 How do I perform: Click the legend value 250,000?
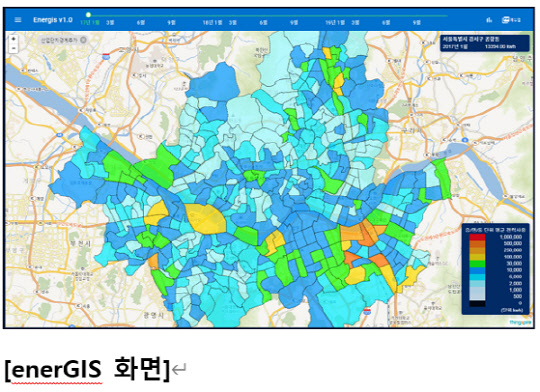pyautogui.click(x=513, y=250)
